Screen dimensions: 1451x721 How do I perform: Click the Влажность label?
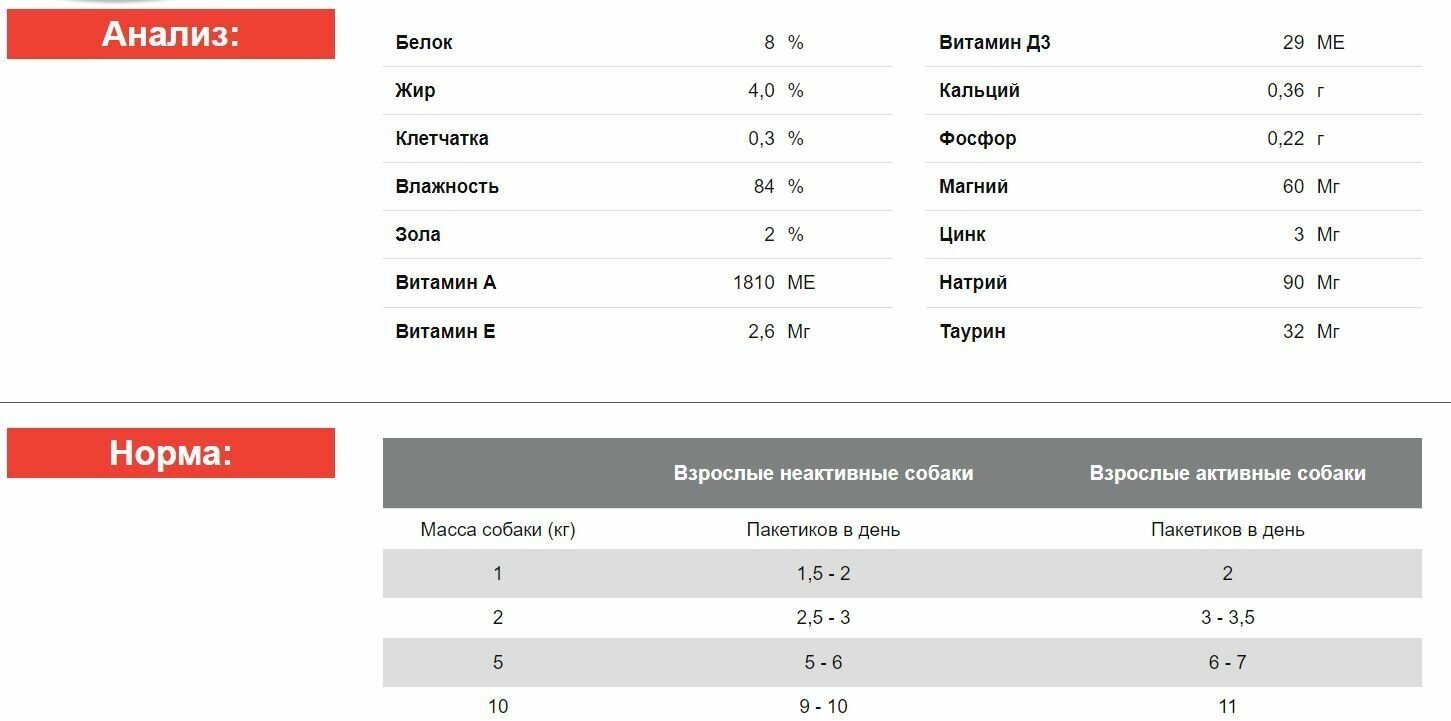tap(447, 187)
